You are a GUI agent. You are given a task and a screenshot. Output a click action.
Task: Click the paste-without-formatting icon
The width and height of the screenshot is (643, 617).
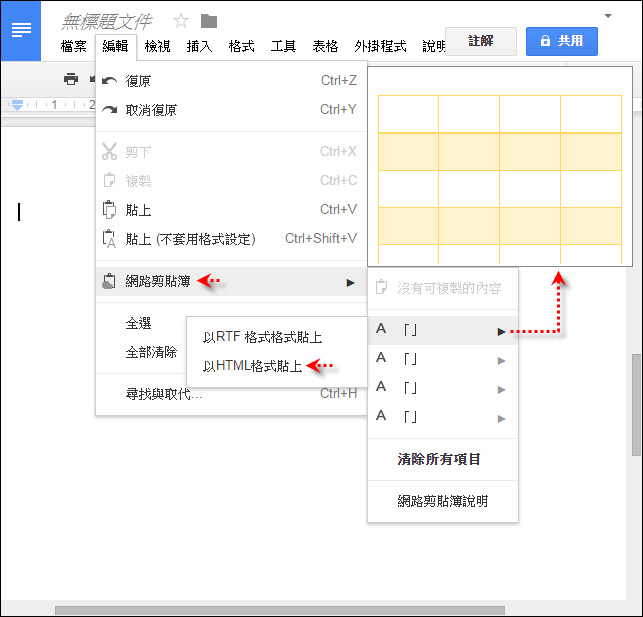tap(109, 239)
